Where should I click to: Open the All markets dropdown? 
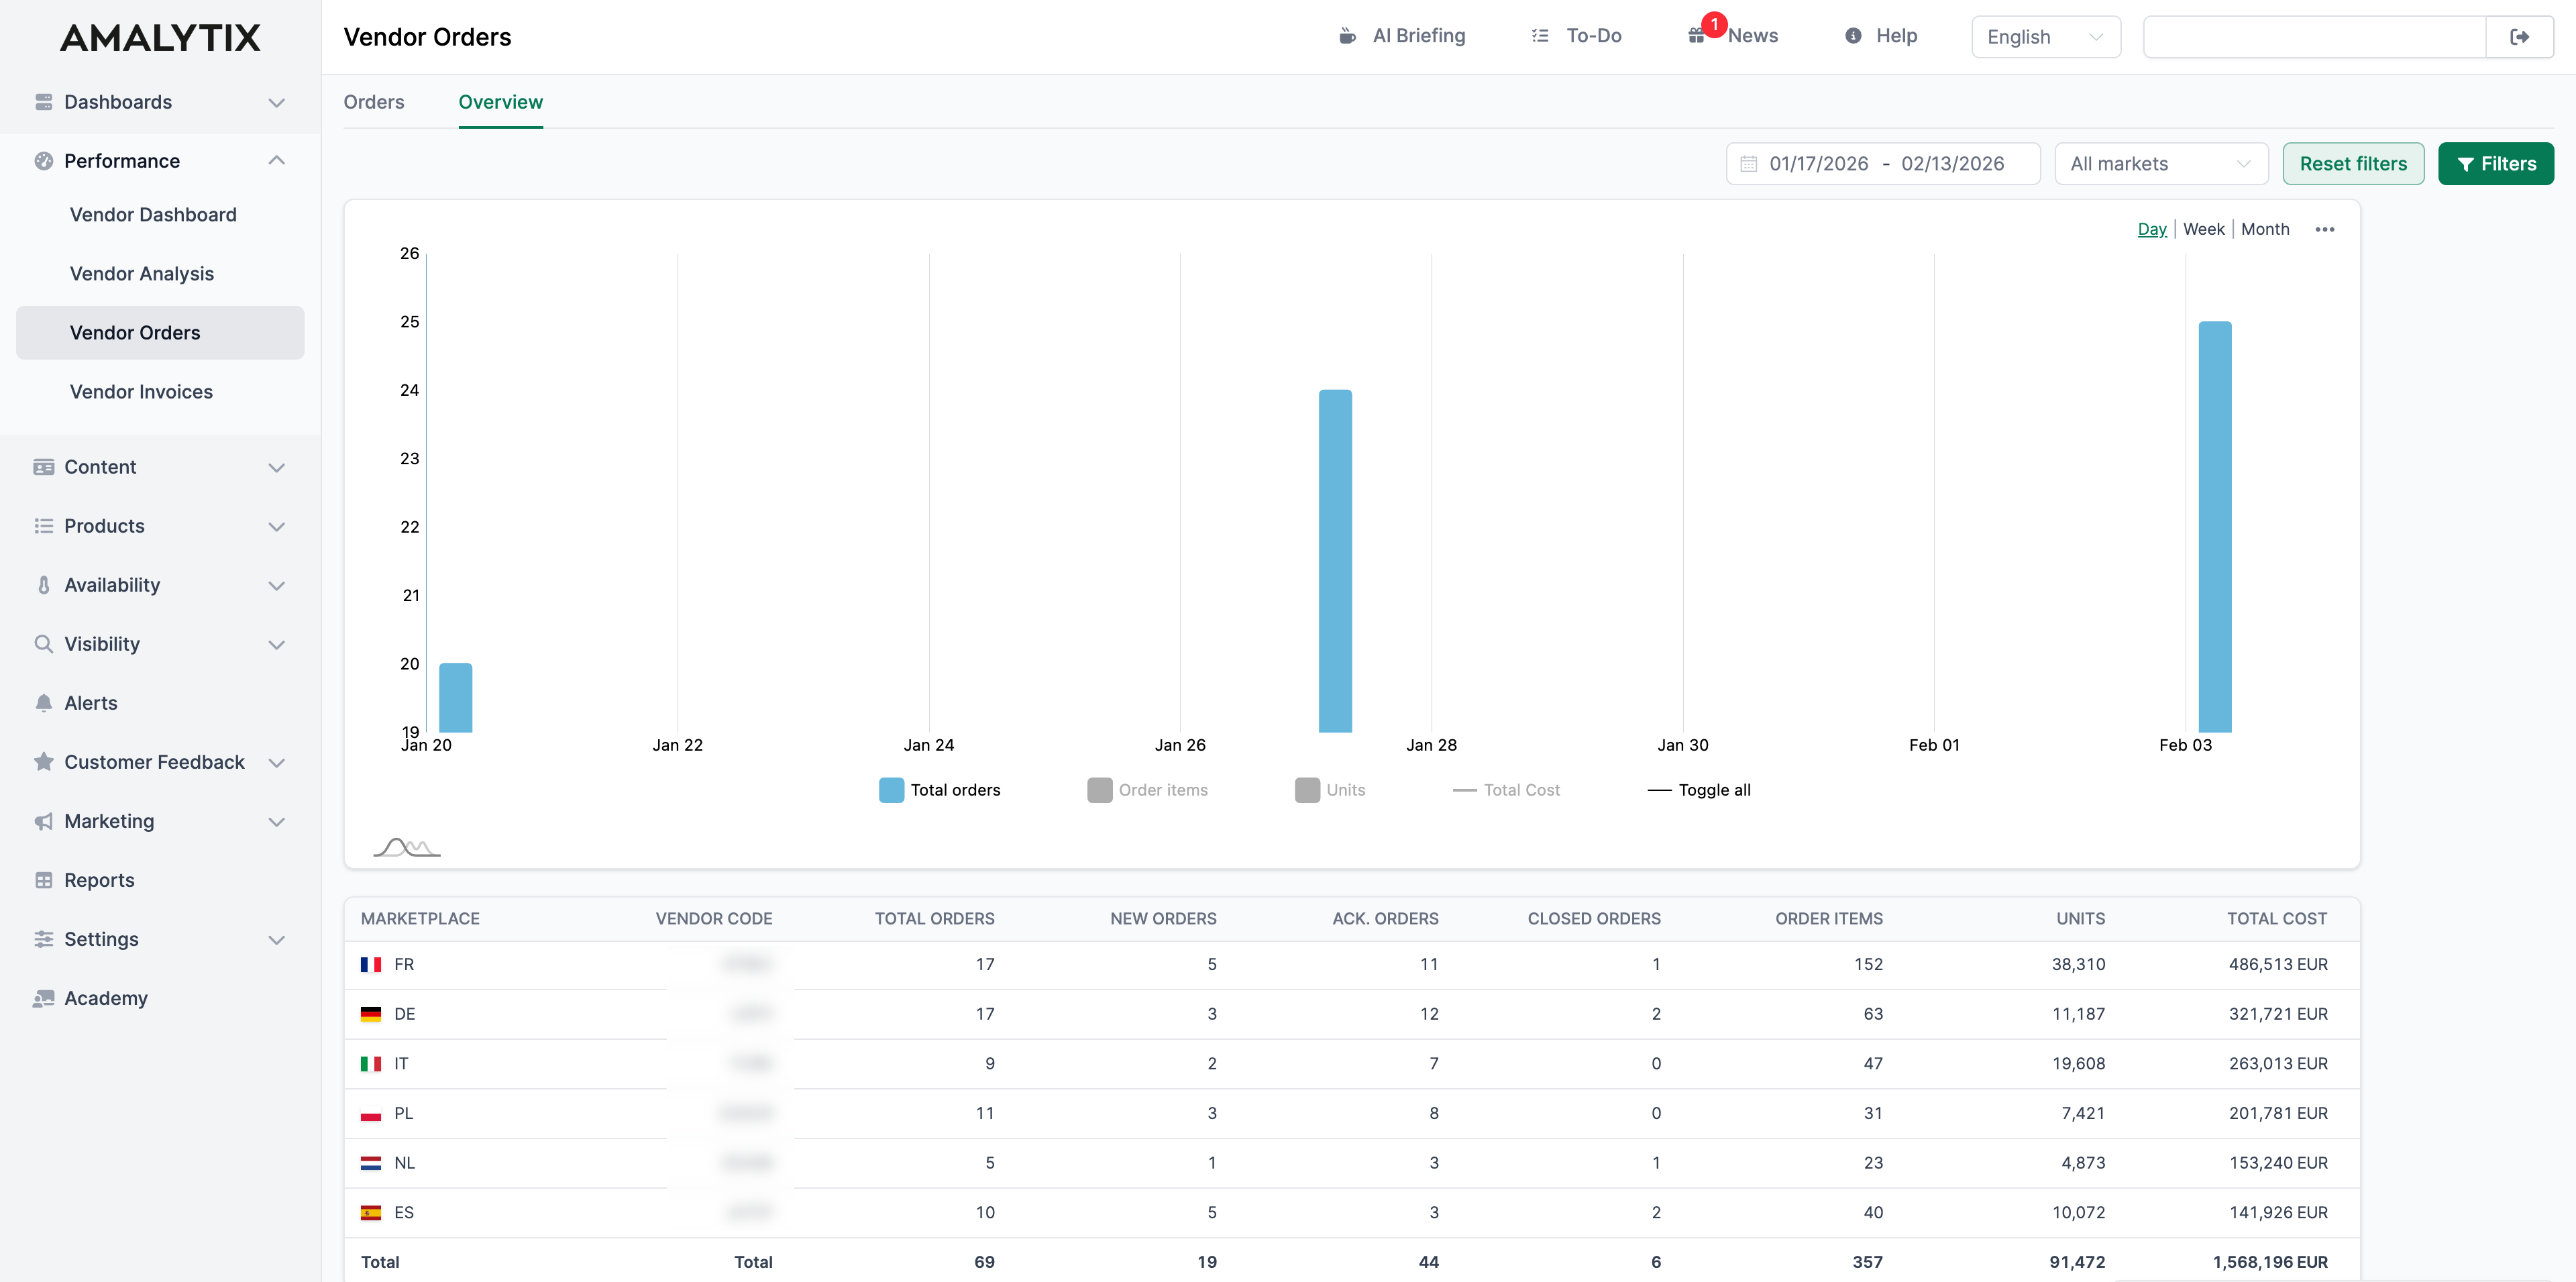pos(2160,163)
